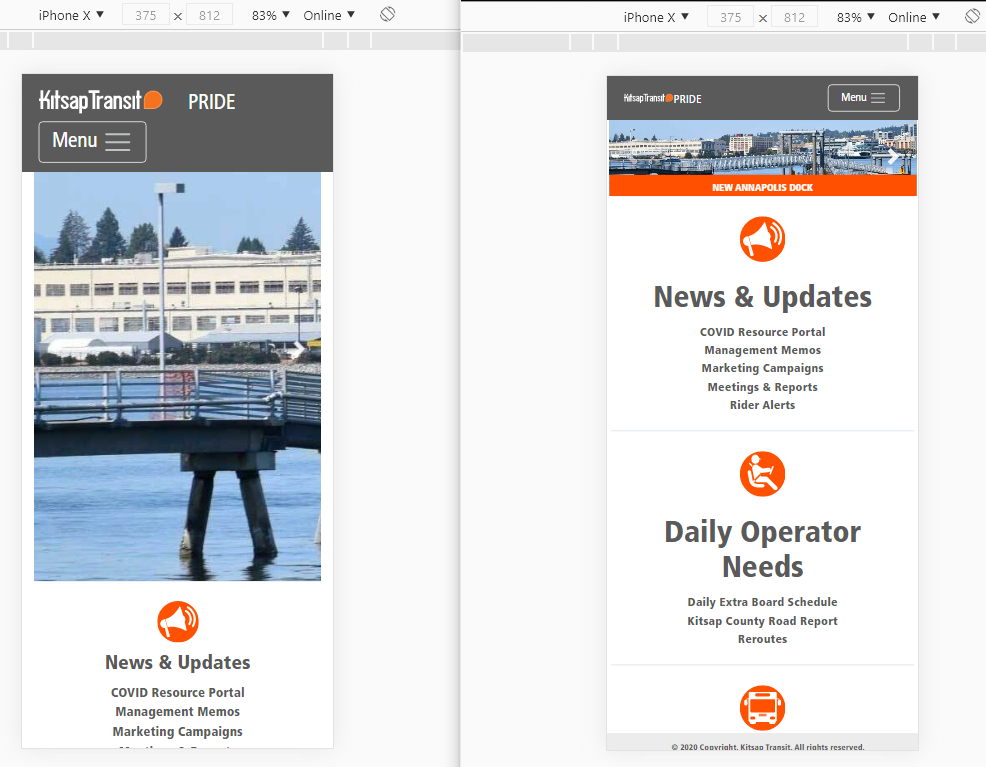
Task: Open the iPhone X device dropdown in the left toolbar
Action: tap(71, 15)
